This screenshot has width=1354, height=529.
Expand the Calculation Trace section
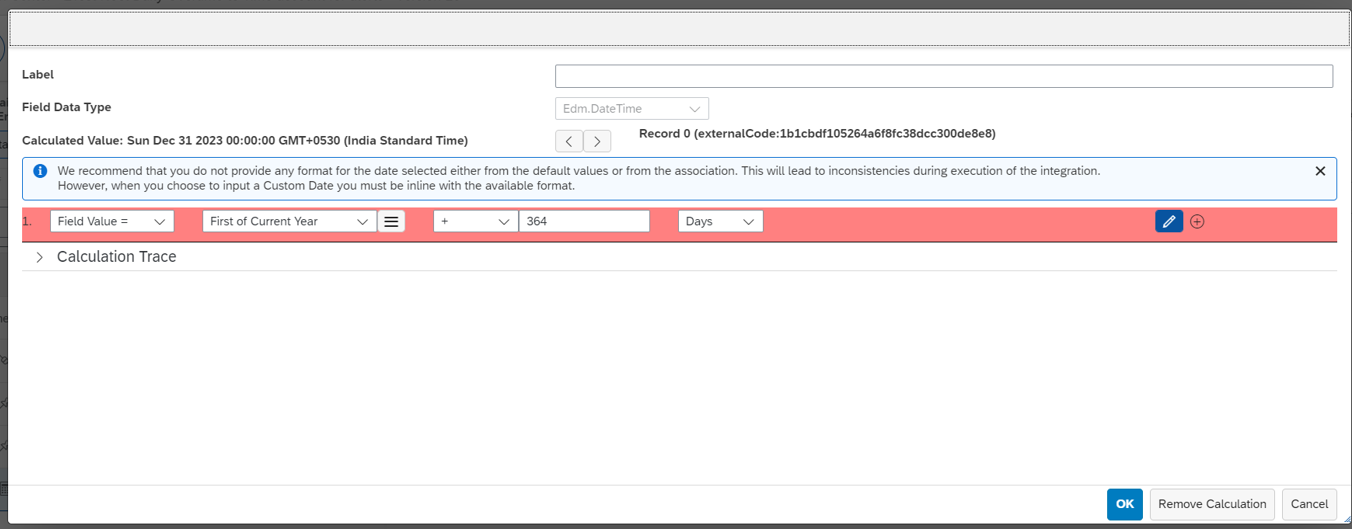pyautogui.click(x=40, y=257)
